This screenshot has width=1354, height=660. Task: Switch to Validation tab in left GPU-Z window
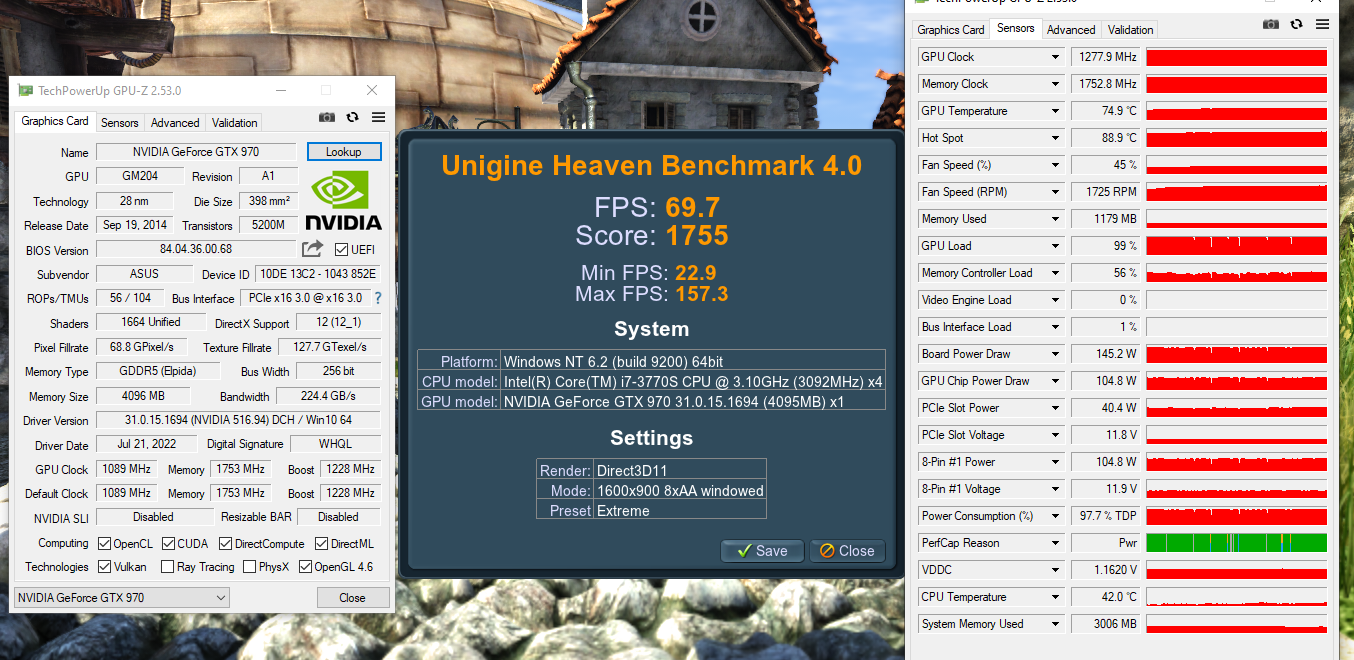(235, 123)
